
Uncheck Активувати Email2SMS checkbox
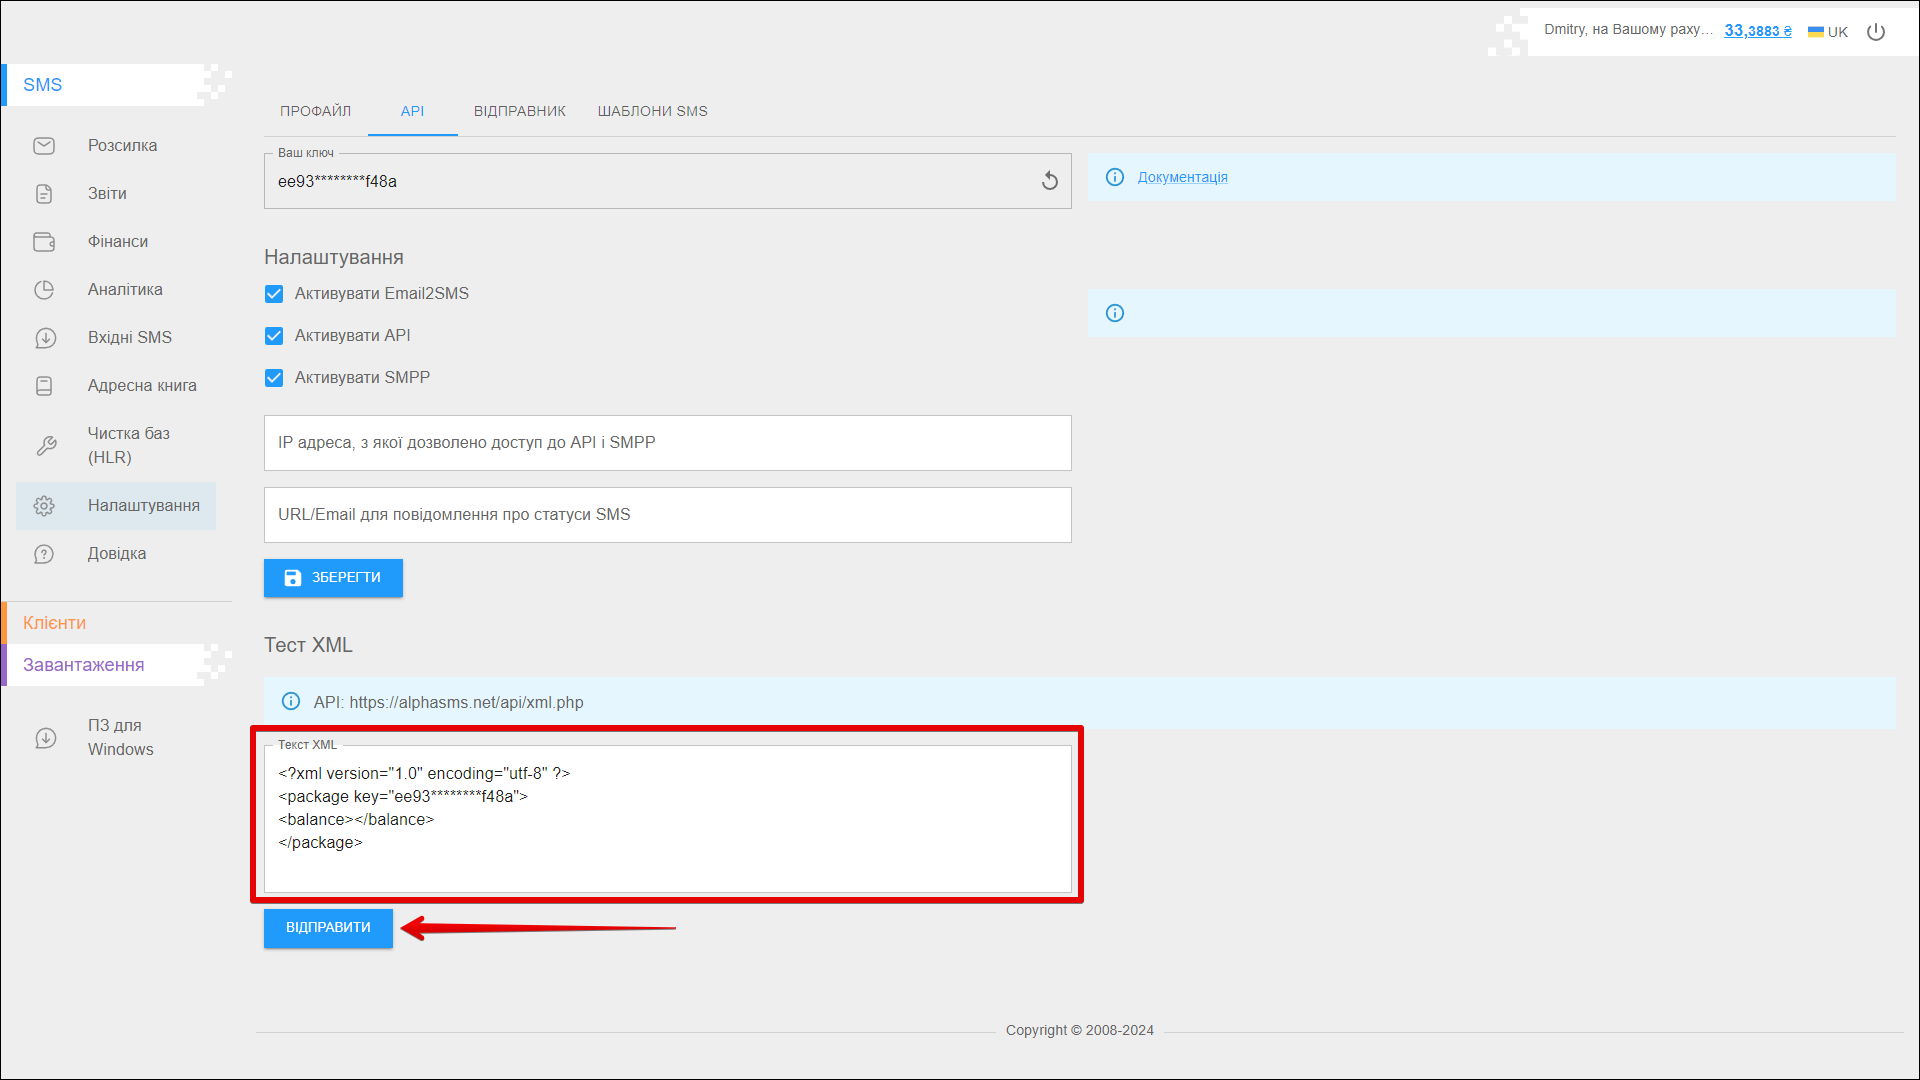pyautogui.click(x=274, y=294)
